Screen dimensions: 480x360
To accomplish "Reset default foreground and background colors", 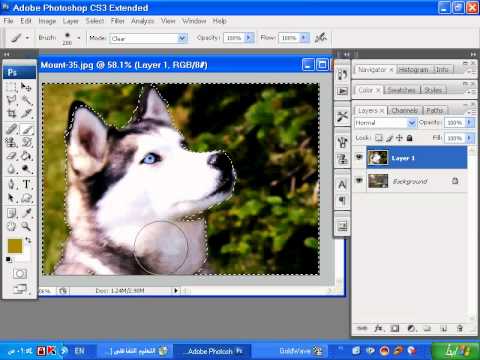I will (x=9, y=259).
